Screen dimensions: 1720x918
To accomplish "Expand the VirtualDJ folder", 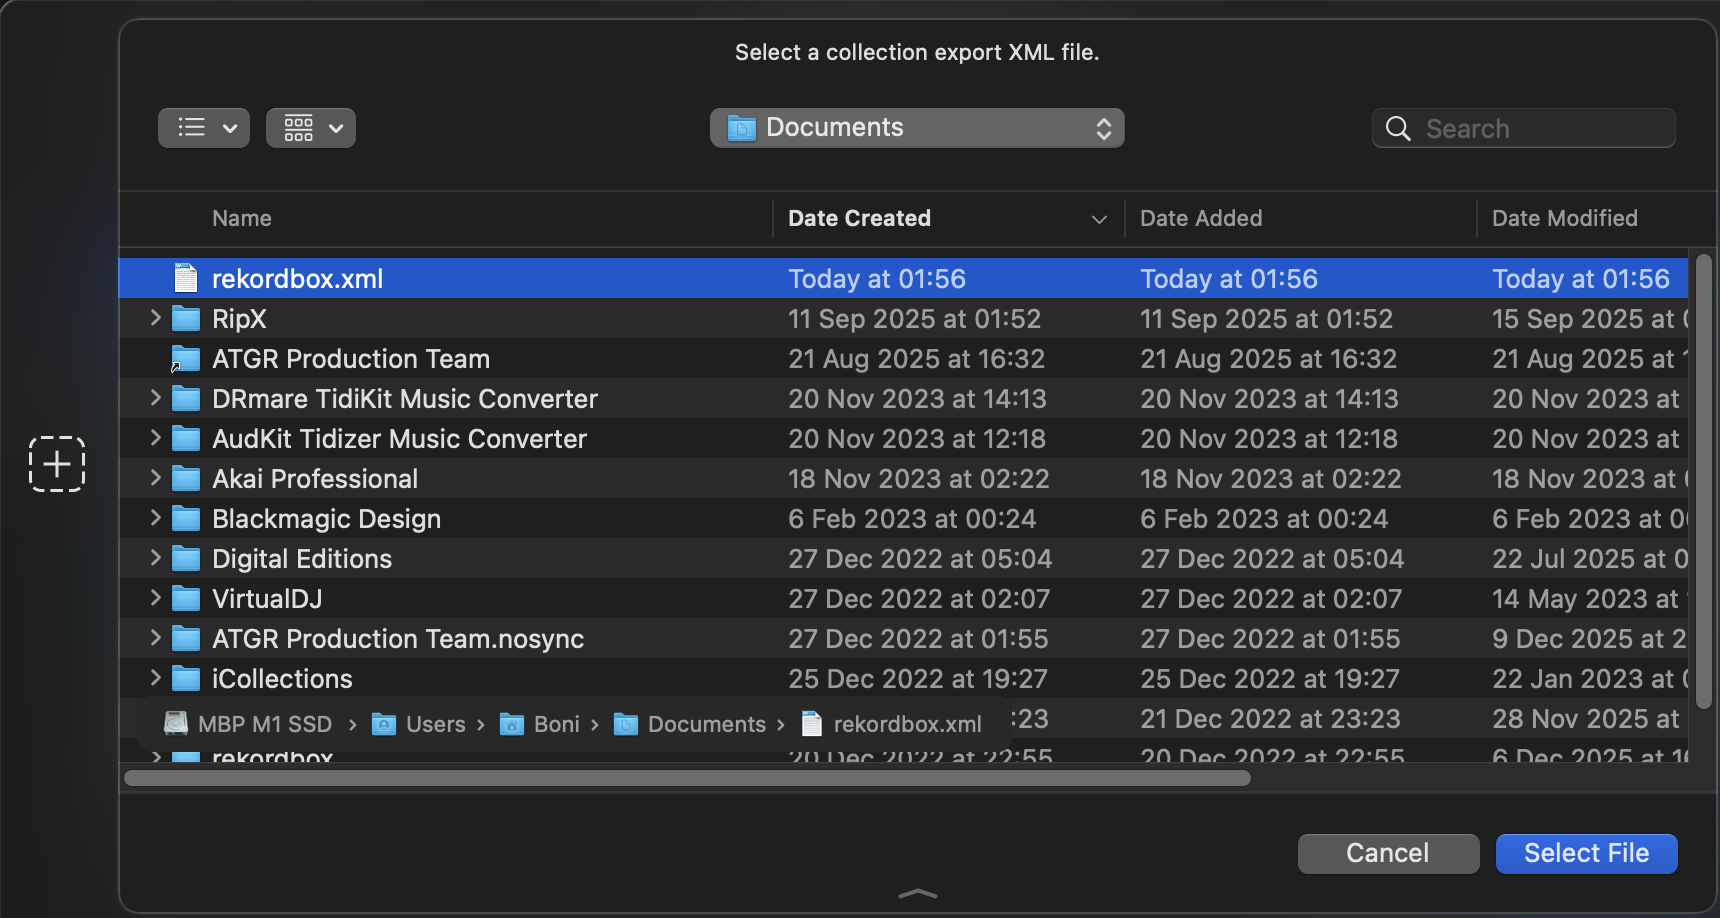I will [155, 598].
